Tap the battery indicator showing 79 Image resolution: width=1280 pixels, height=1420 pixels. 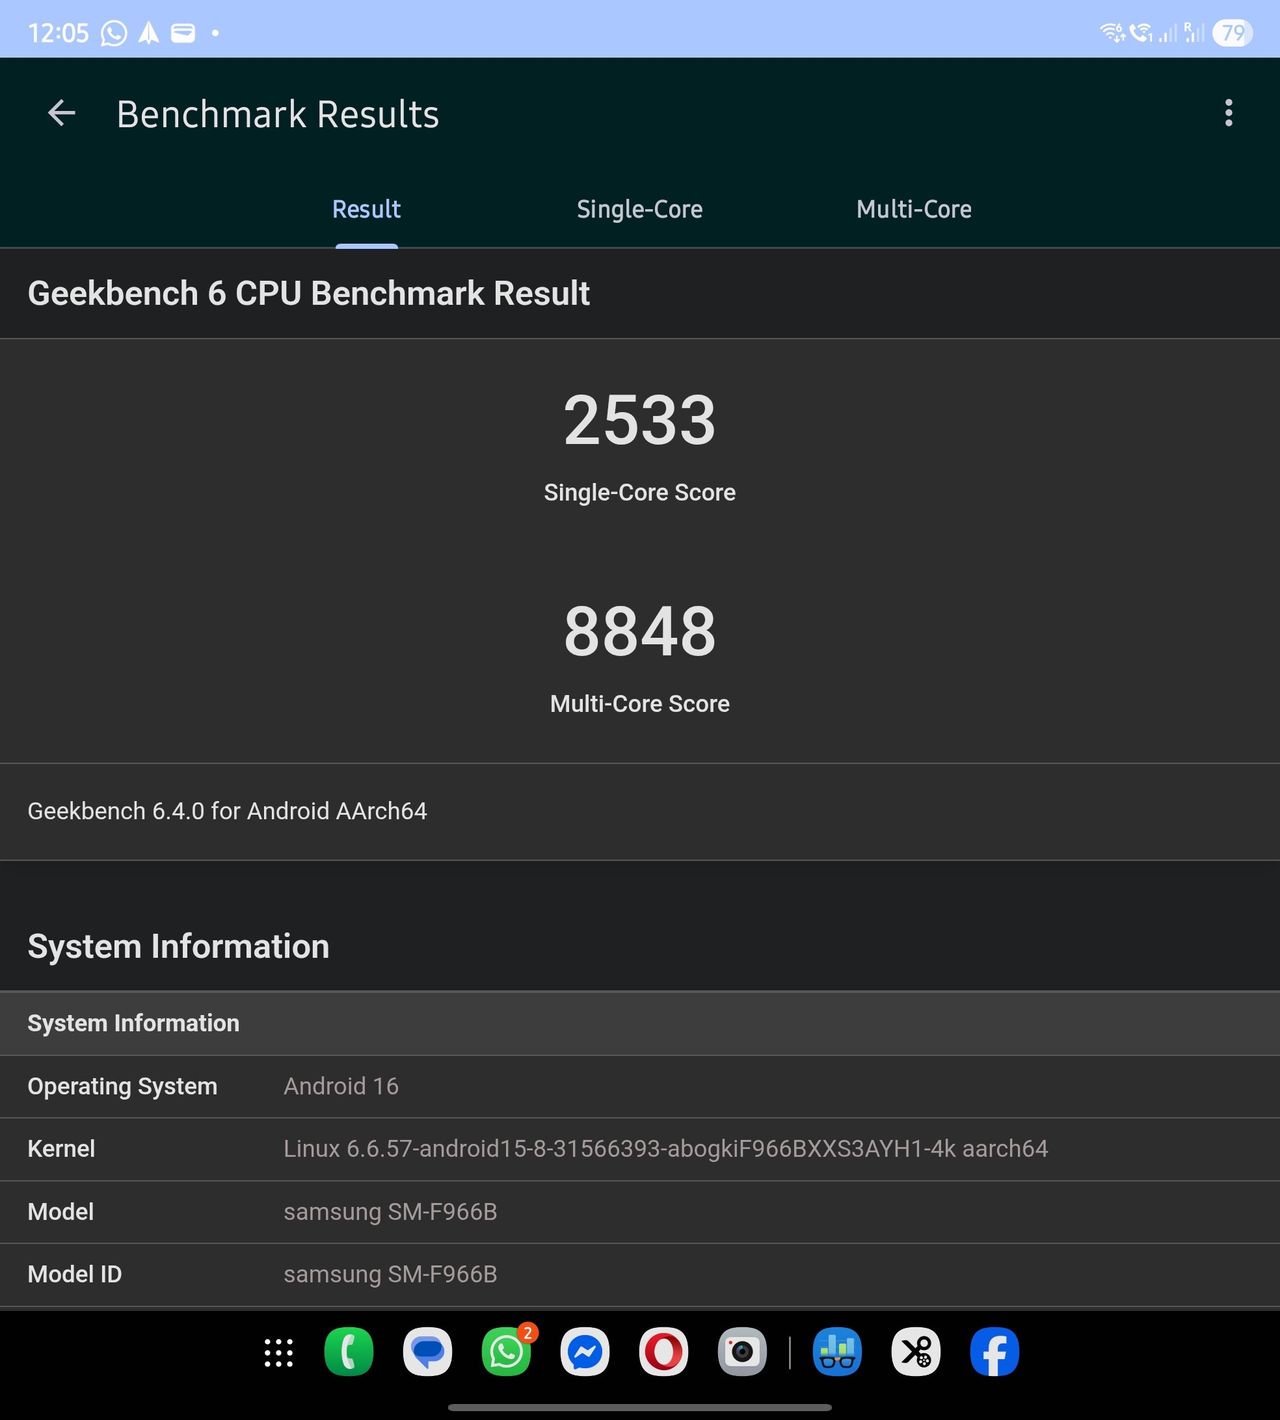[x=1232, y=33]
